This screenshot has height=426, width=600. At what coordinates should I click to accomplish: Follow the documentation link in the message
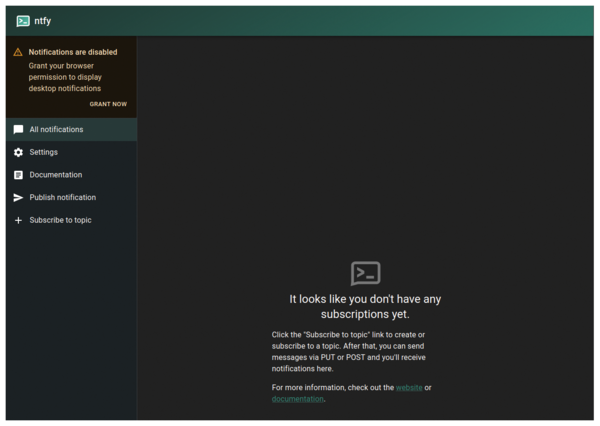pos(297,399)
